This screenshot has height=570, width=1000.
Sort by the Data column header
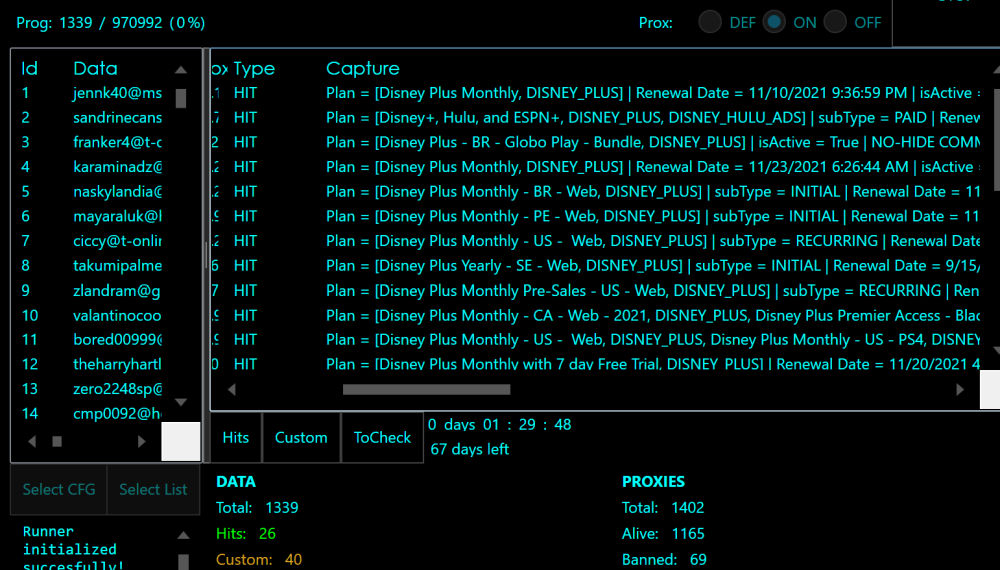pos(95,68)
